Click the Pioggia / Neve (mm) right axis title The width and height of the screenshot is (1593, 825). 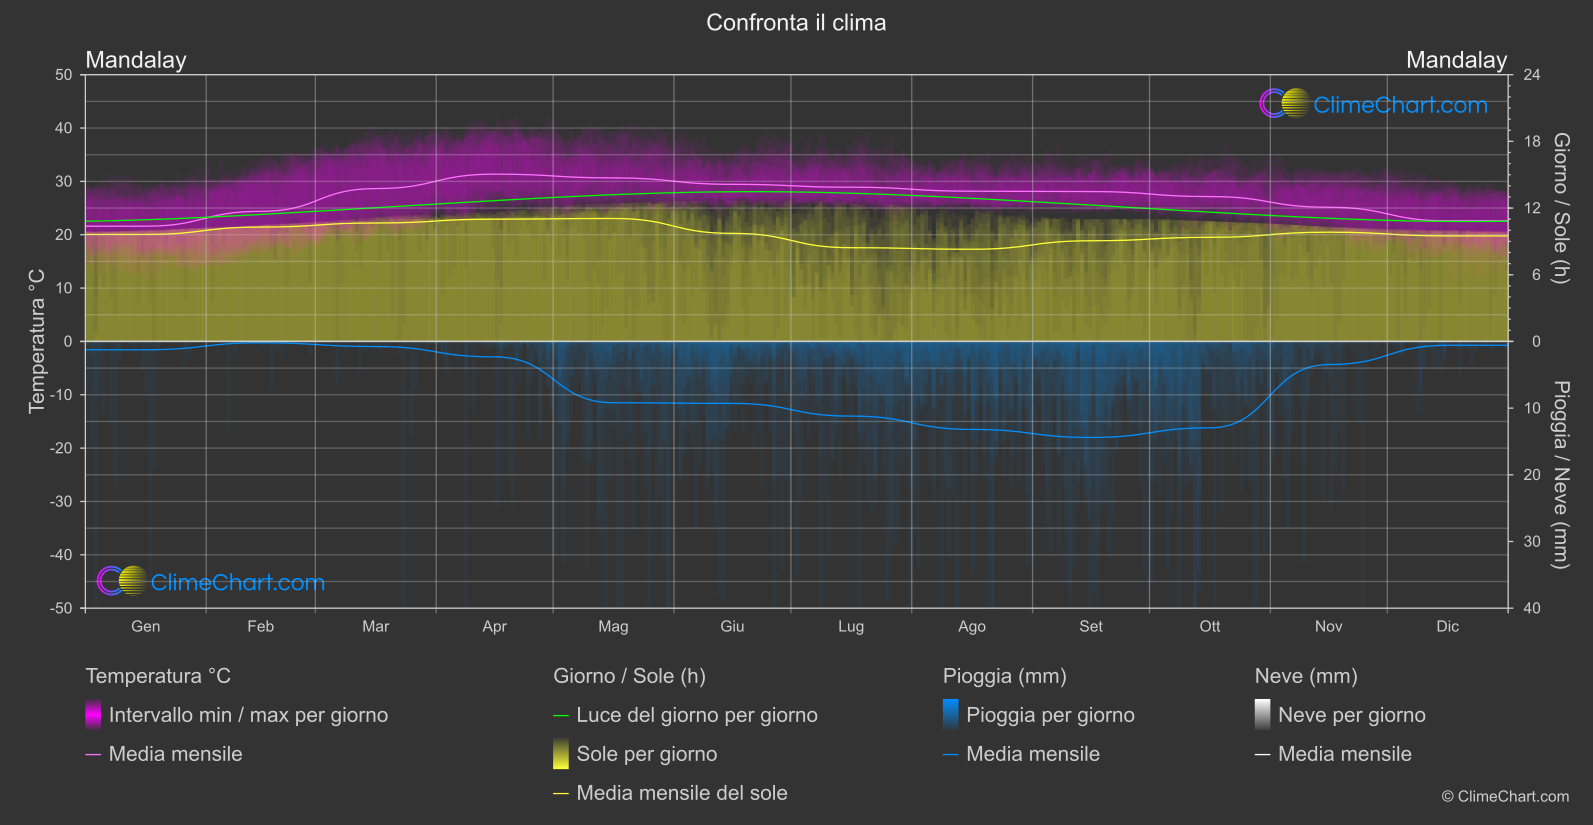[1560, 475]
